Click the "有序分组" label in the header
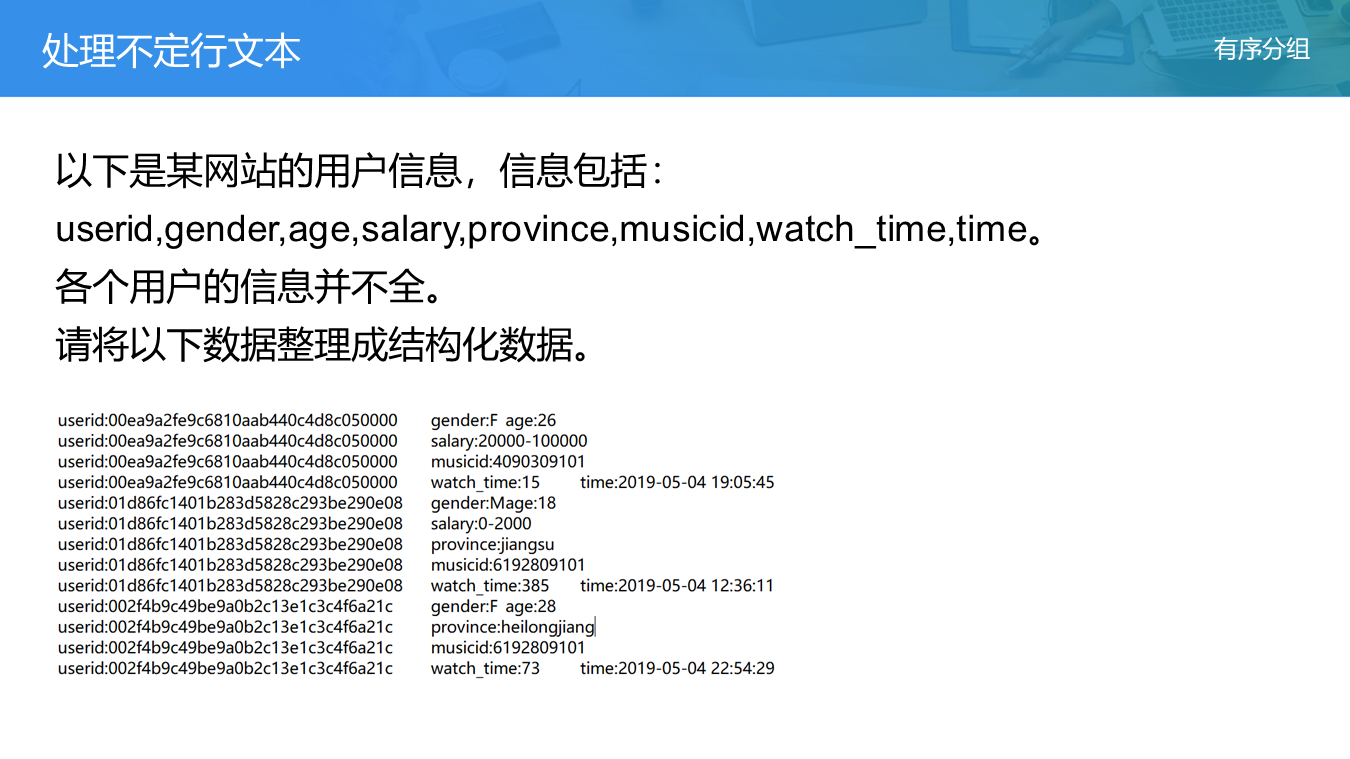Image resolution: width=1350 pixels, height=759 pixels. point(1262,49)
